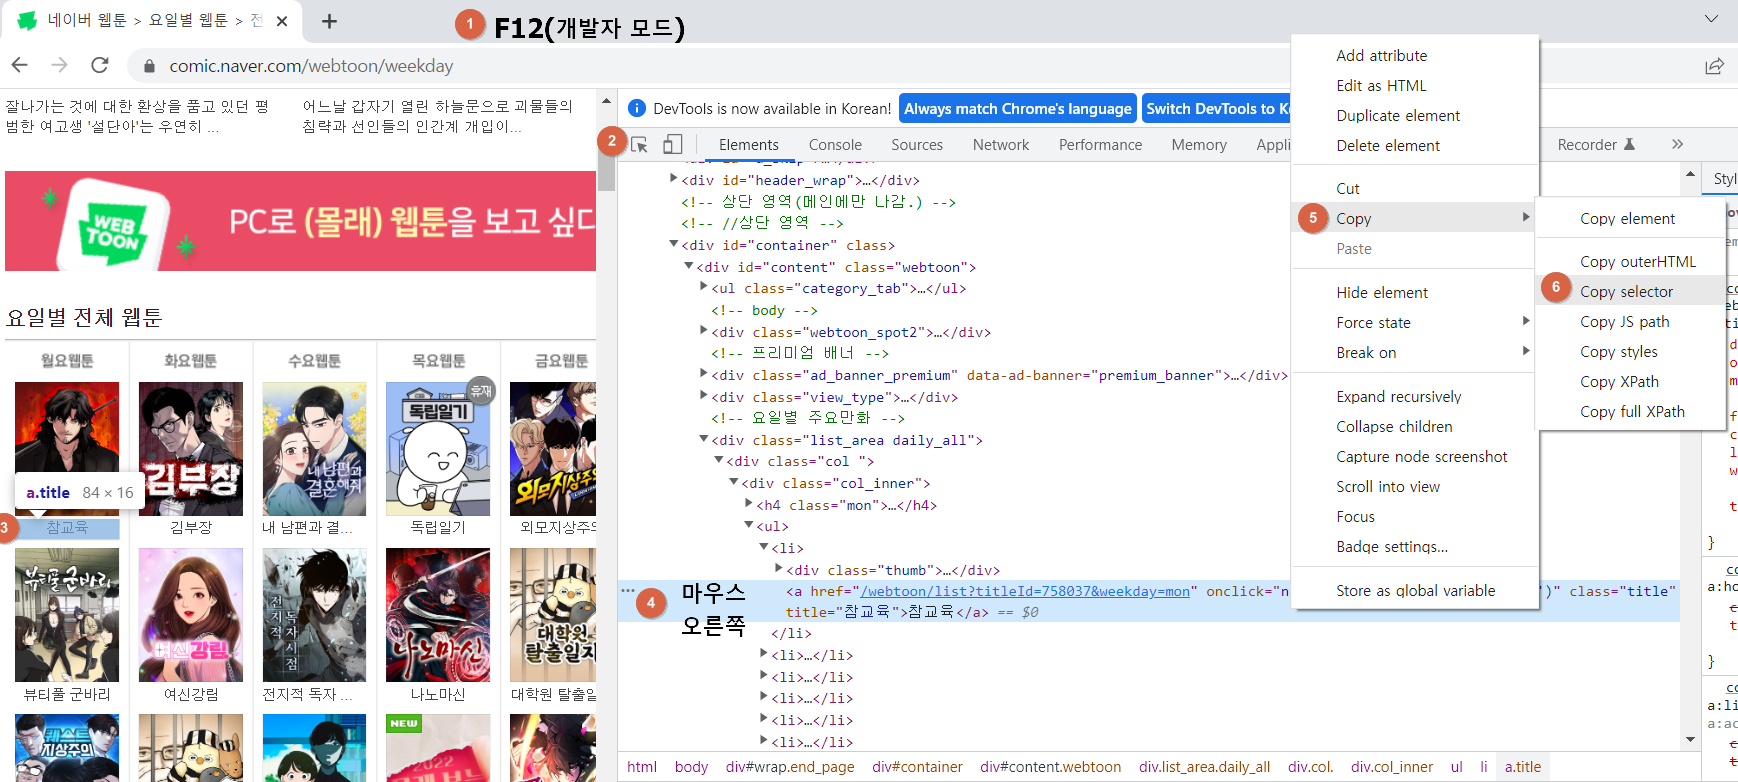Open the more tabs chevron after Recorder
This screenshot has height=782, width=1738.
[1677, 145]
